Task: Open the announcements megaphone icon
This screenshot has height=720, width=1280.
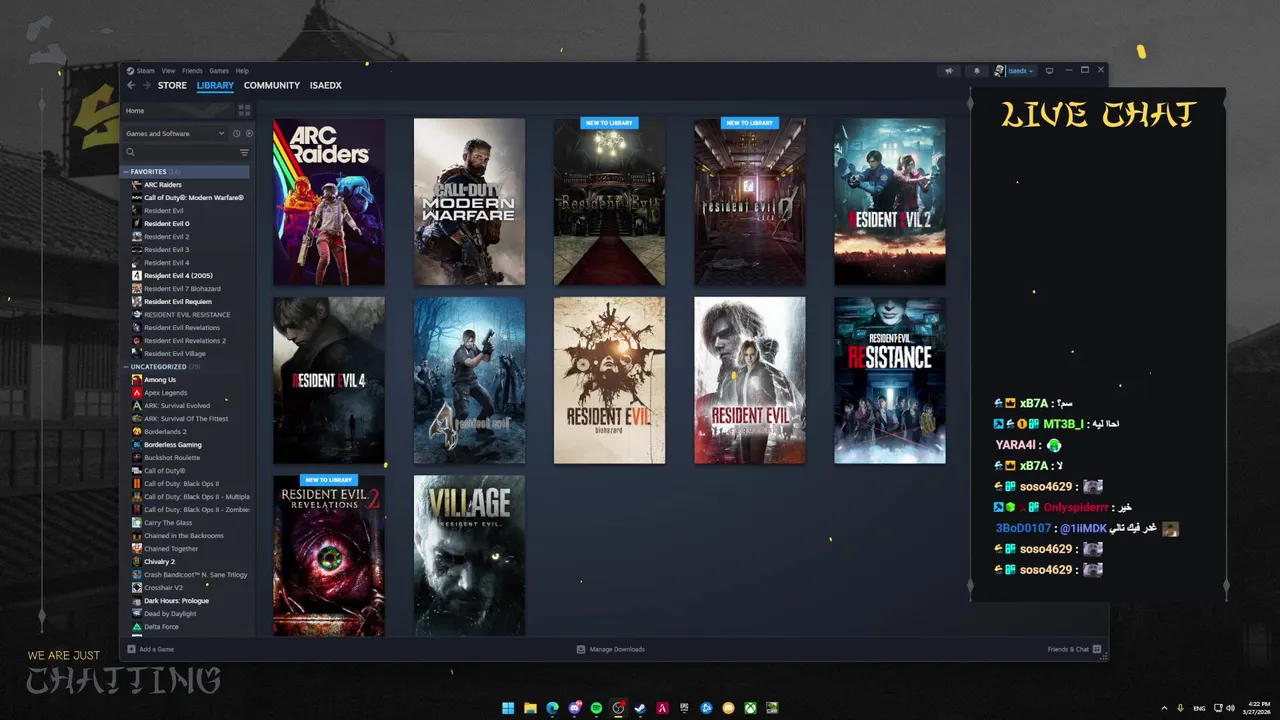Action: (x=949, y=71)
